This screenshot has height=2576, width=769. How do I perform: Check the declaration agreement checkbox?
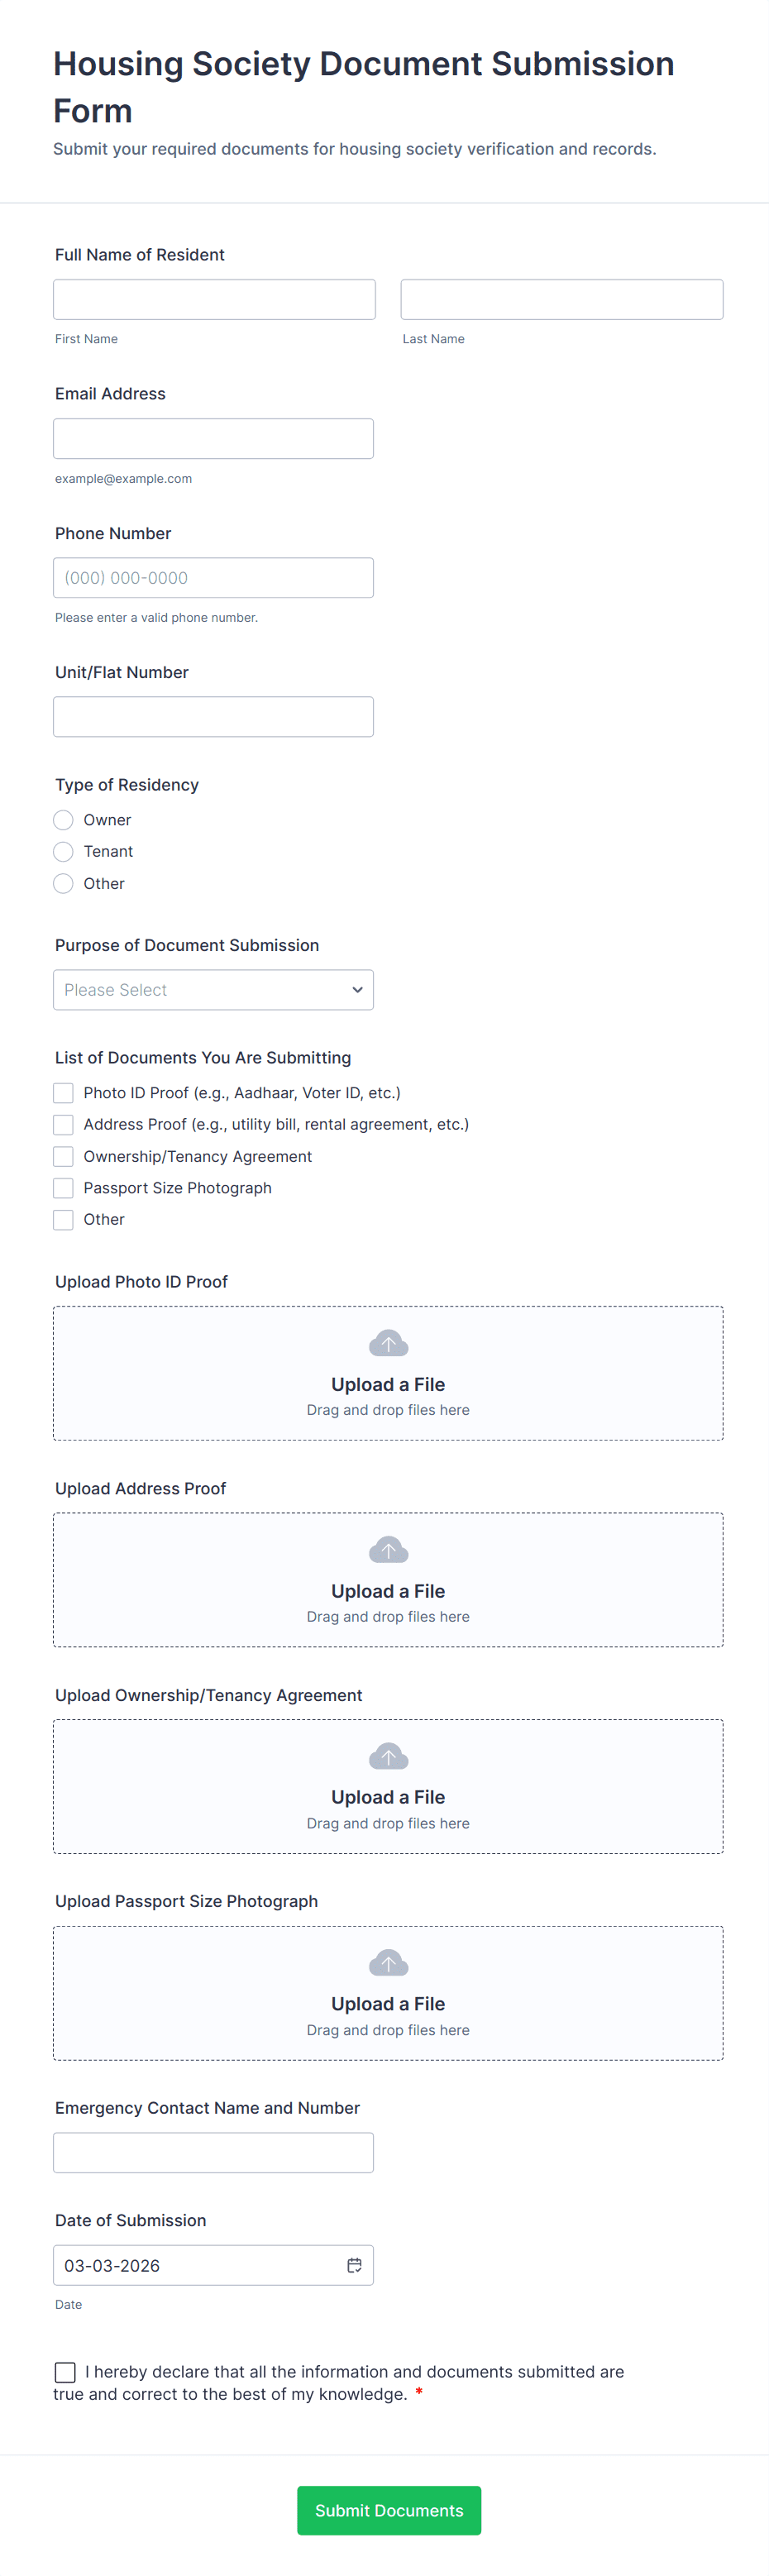[x=66, y=2371]
